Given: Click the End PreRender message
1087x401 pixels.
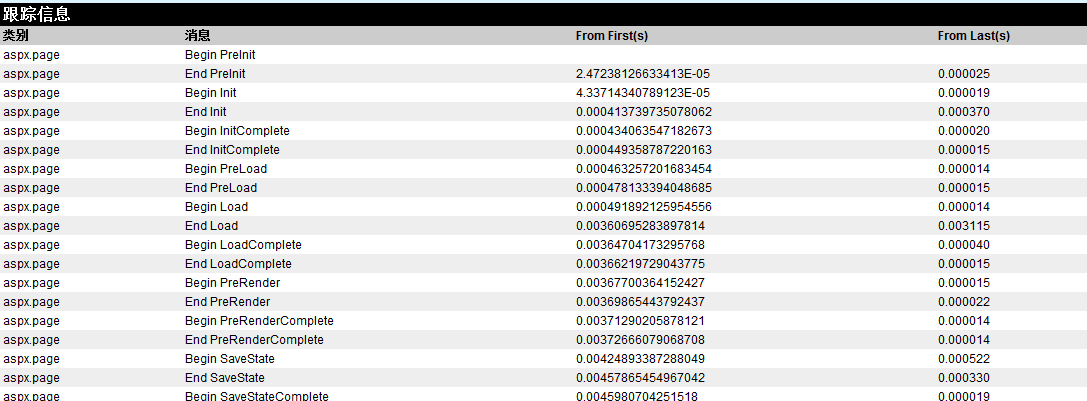Looking at the screenshot, I should pyautogui.click(x=227, y=302).
